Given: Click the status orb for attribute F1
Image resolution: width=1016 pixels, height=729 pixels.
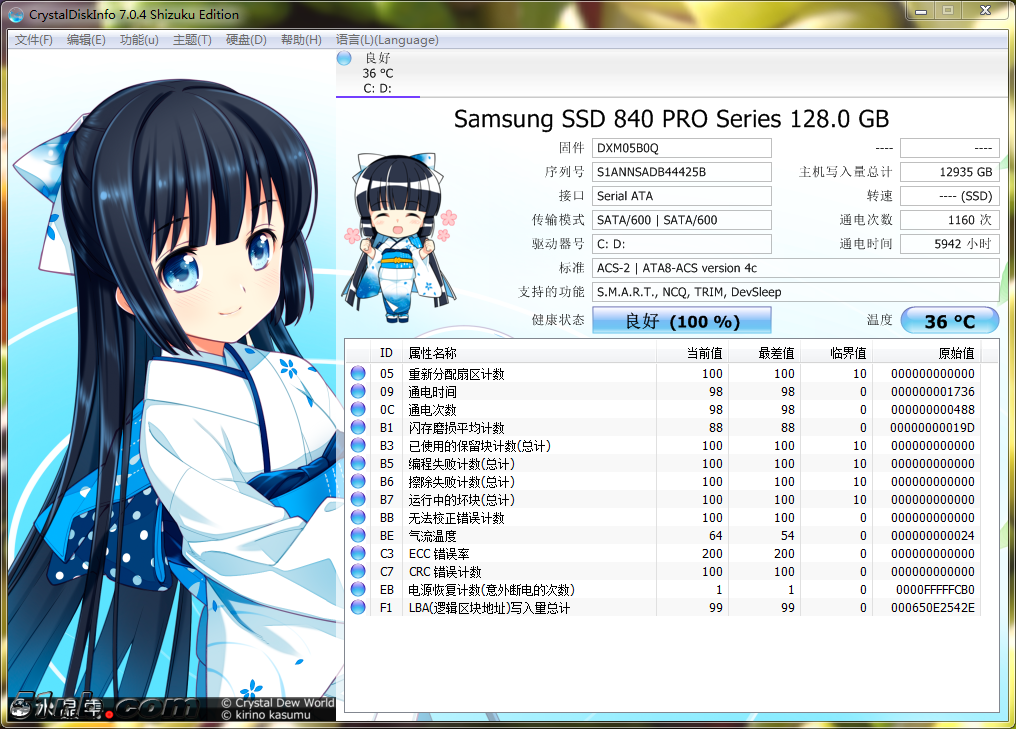Looking at the screenshot, I should click(x=358, y=608).
